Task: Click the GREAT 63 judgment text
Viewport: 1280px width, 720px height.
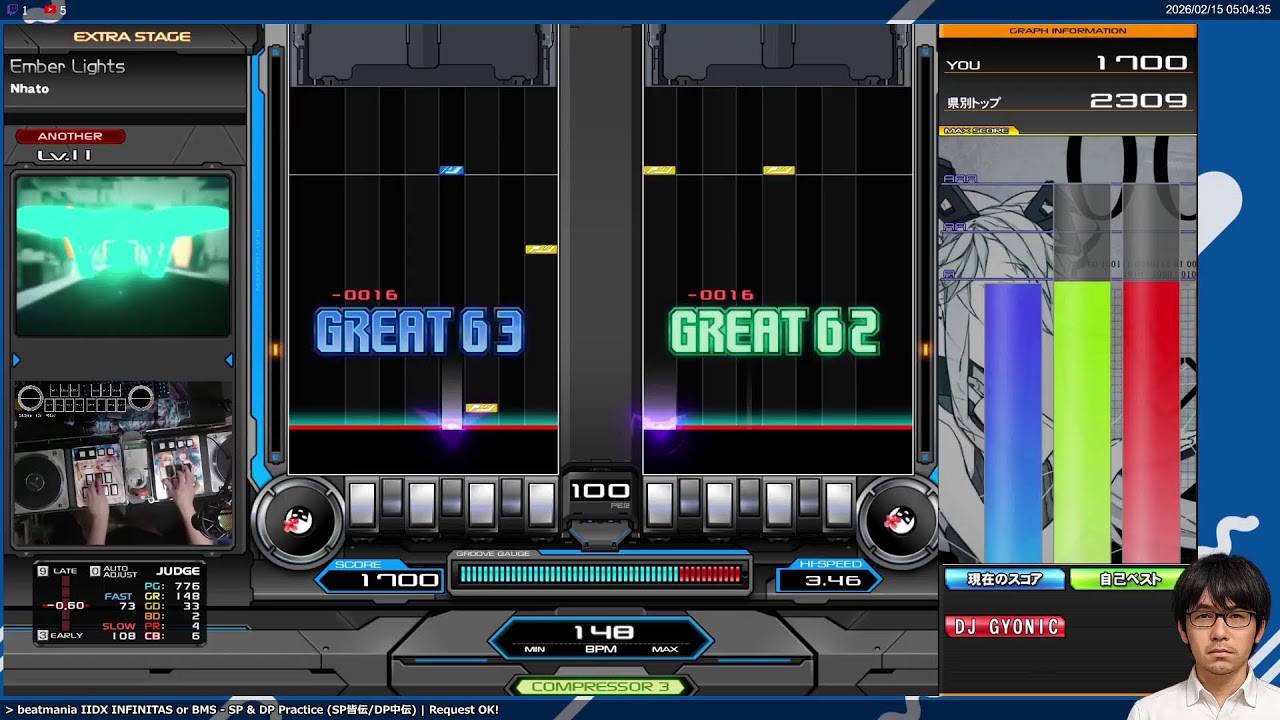Action: pos(419,332)
